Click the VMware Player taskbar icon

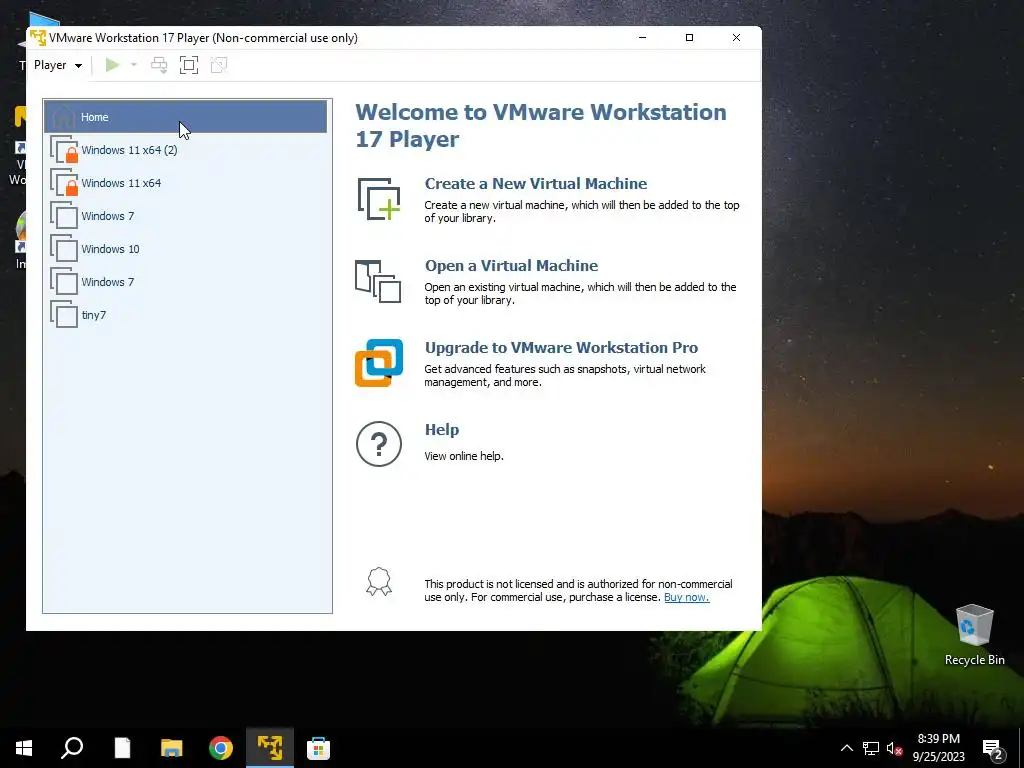(270, 748)
